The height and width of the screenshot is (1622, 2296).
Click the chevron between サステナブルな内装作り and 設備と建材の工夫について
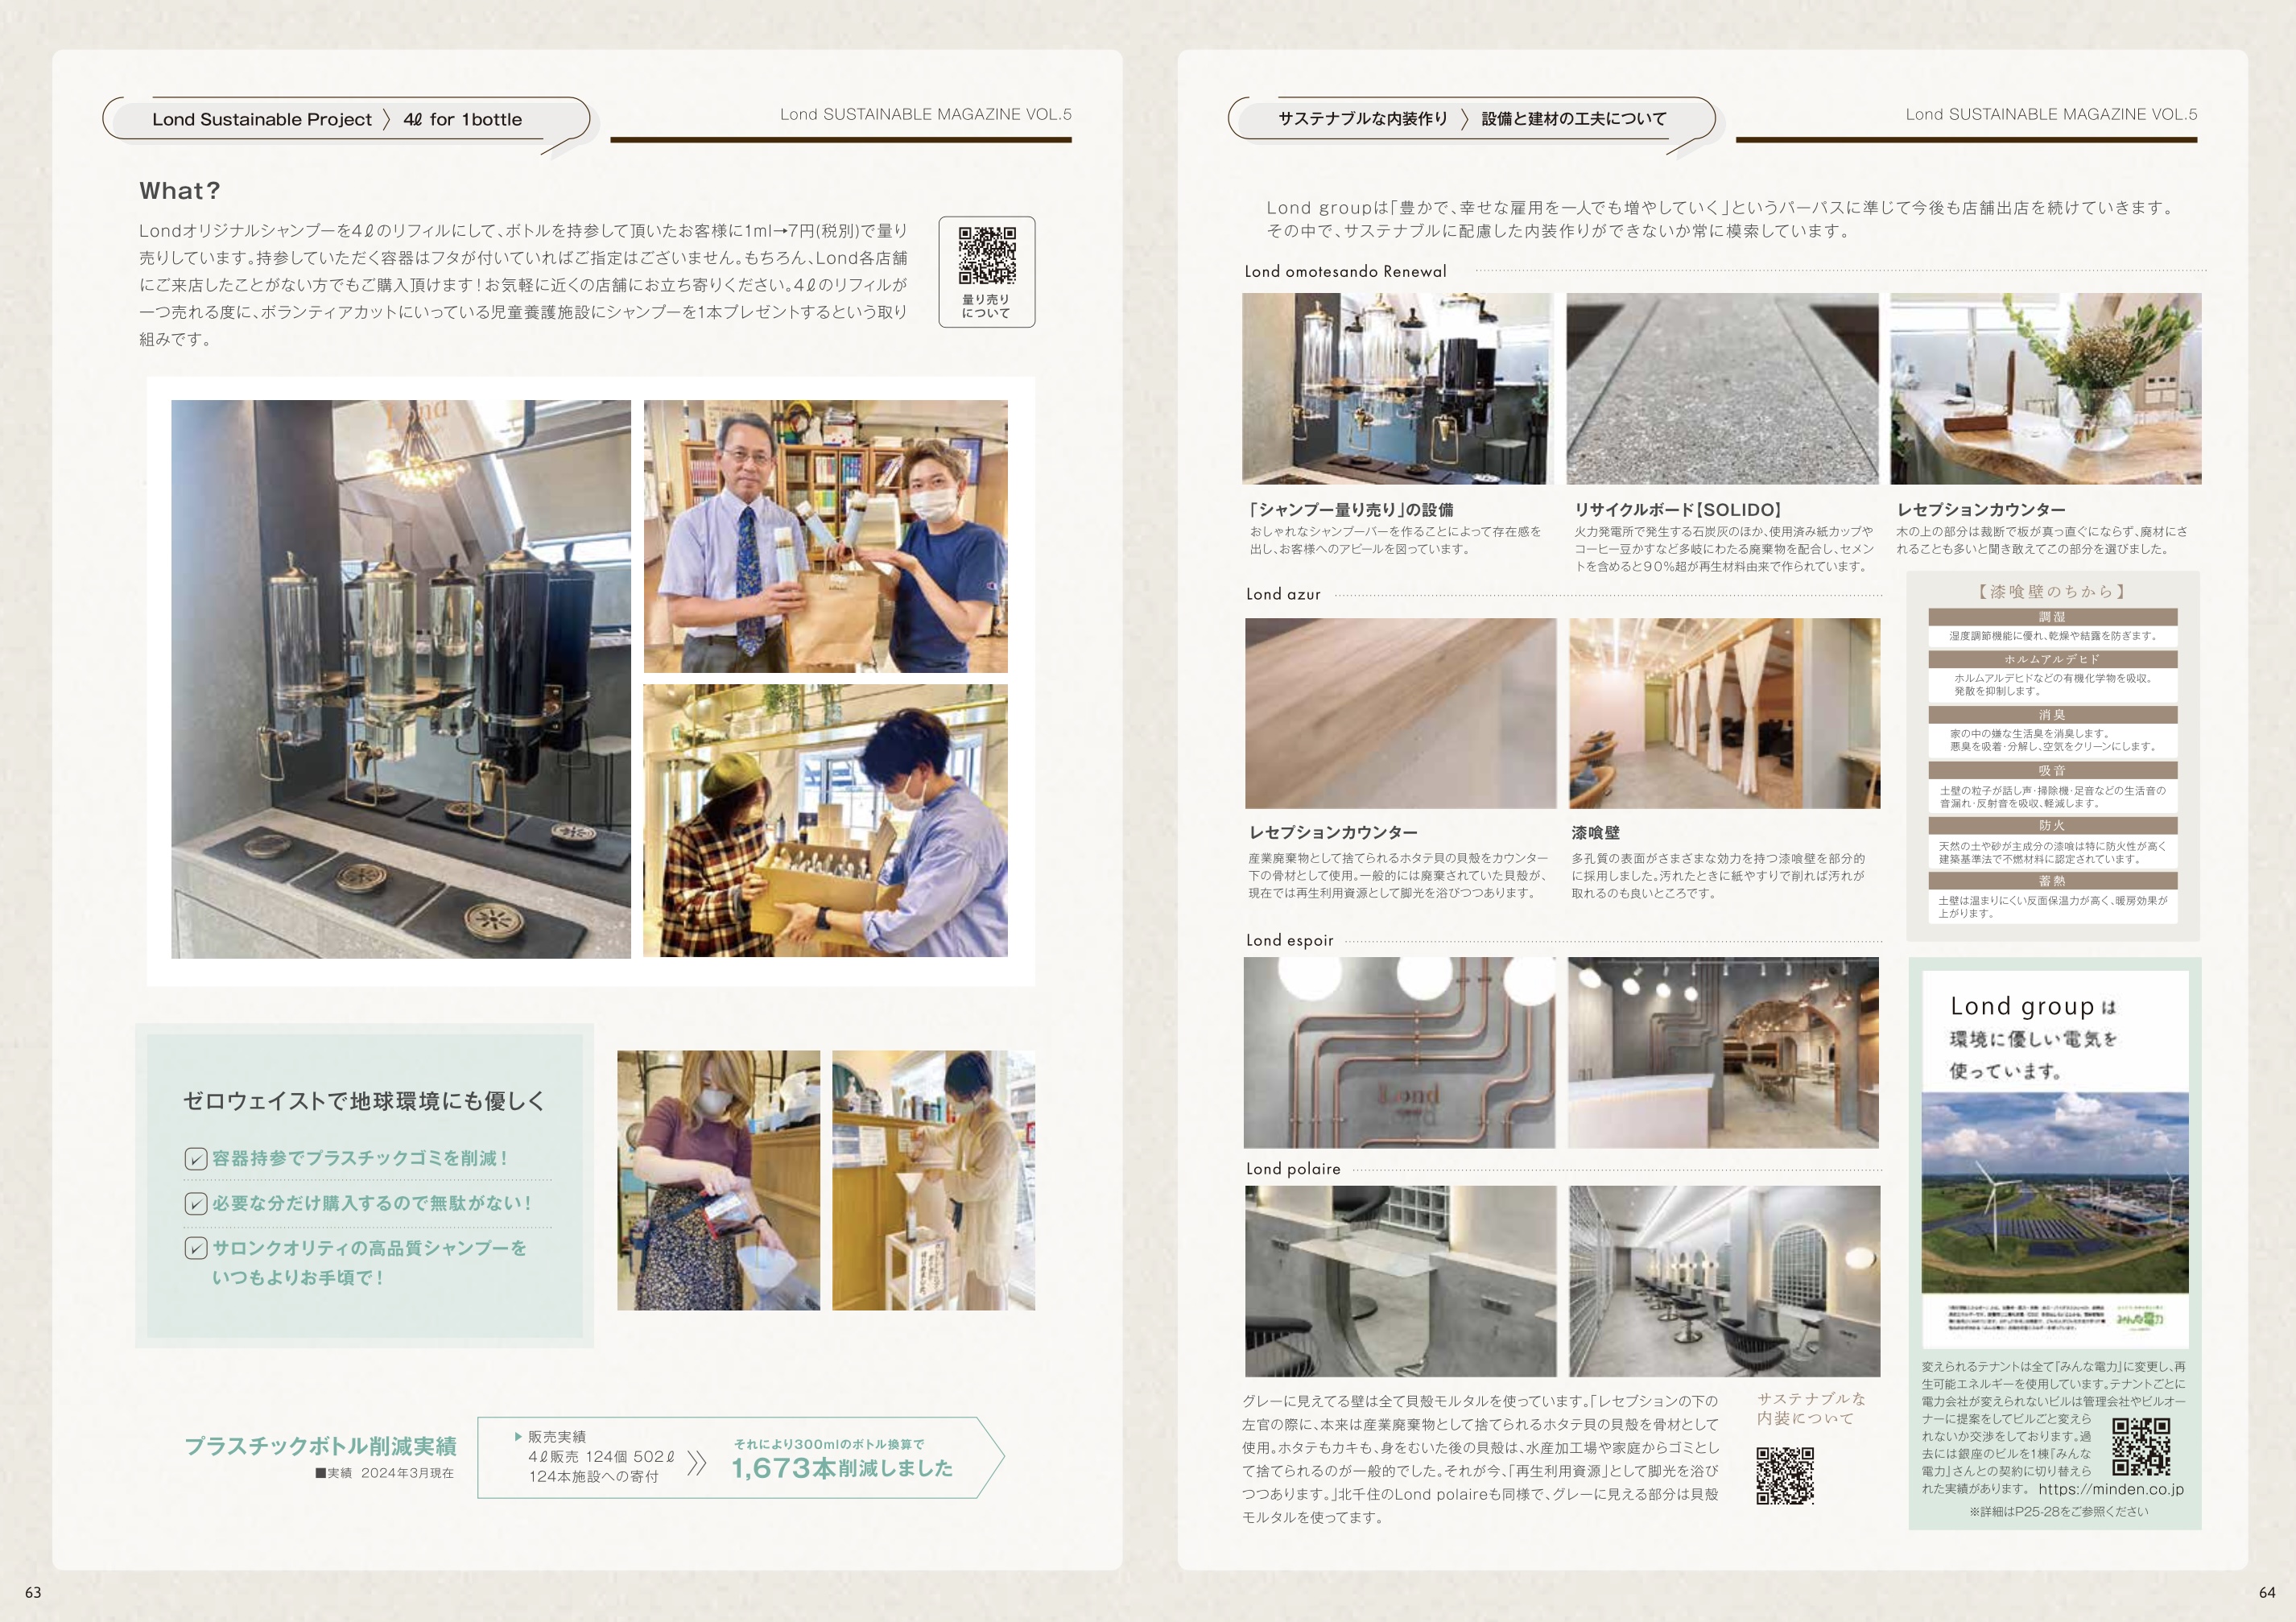tap(1465, 119)
